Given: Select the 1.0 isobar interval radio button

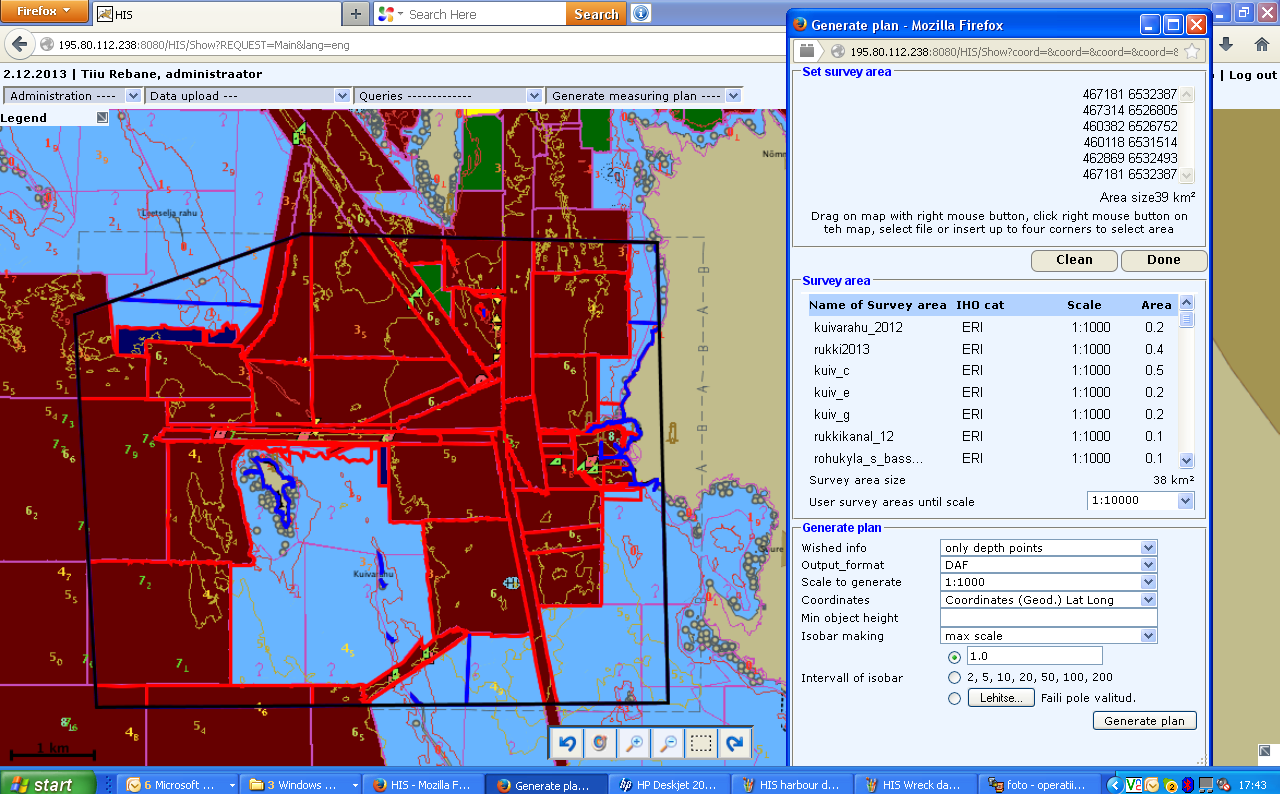Looking at the screenshot, I should pos(954,657).
